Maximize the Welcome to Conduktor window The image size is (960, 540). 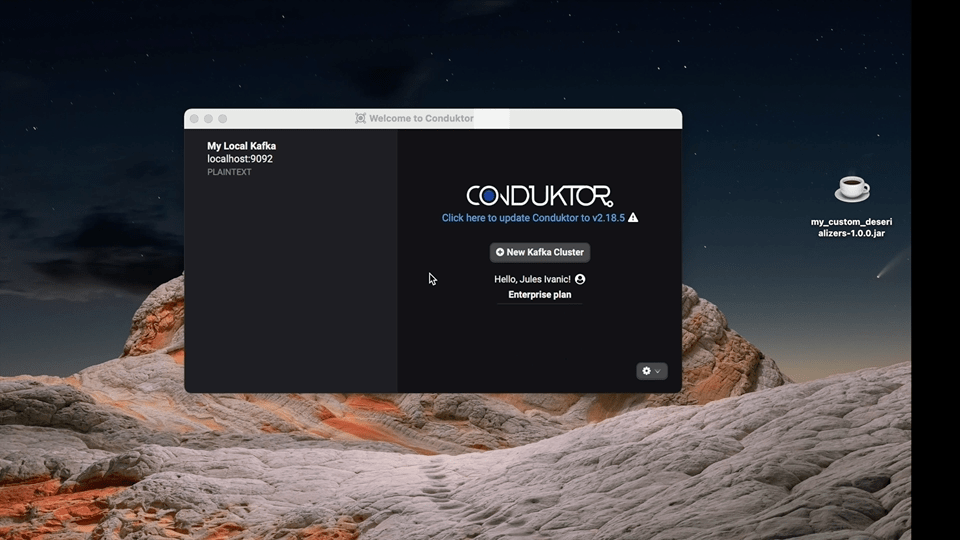pyautogui.click(x=223, y=119)
